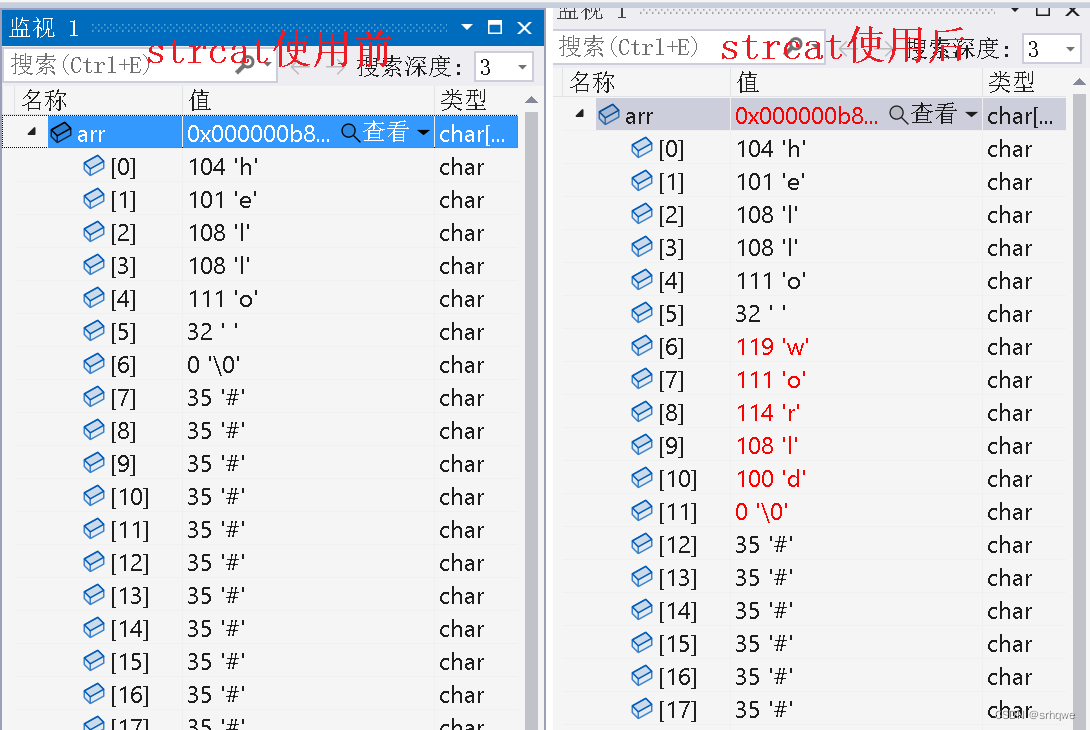This screenshot has height=730, width=1090.
Task: Click the float window icon on 监视 1 title bar
Action: click(494, 28)
